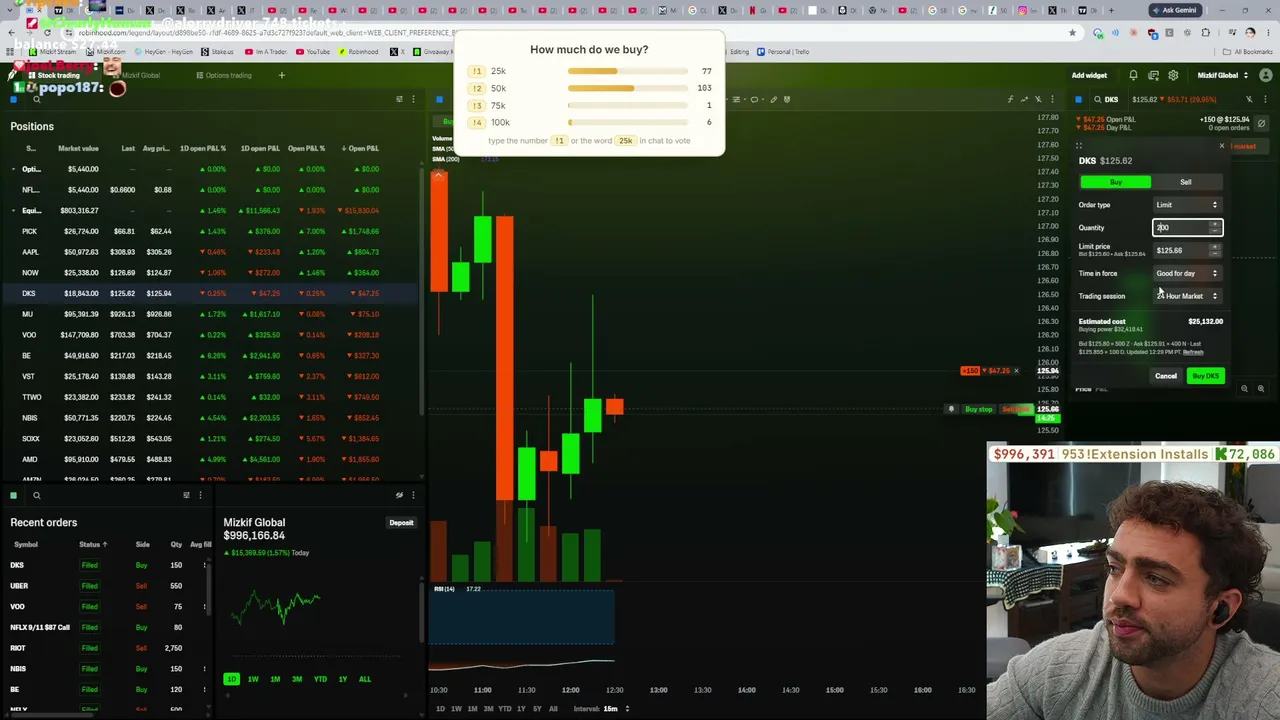Open the Stake.us bookmark in bookmarks bar

click(x=218, y=52)
